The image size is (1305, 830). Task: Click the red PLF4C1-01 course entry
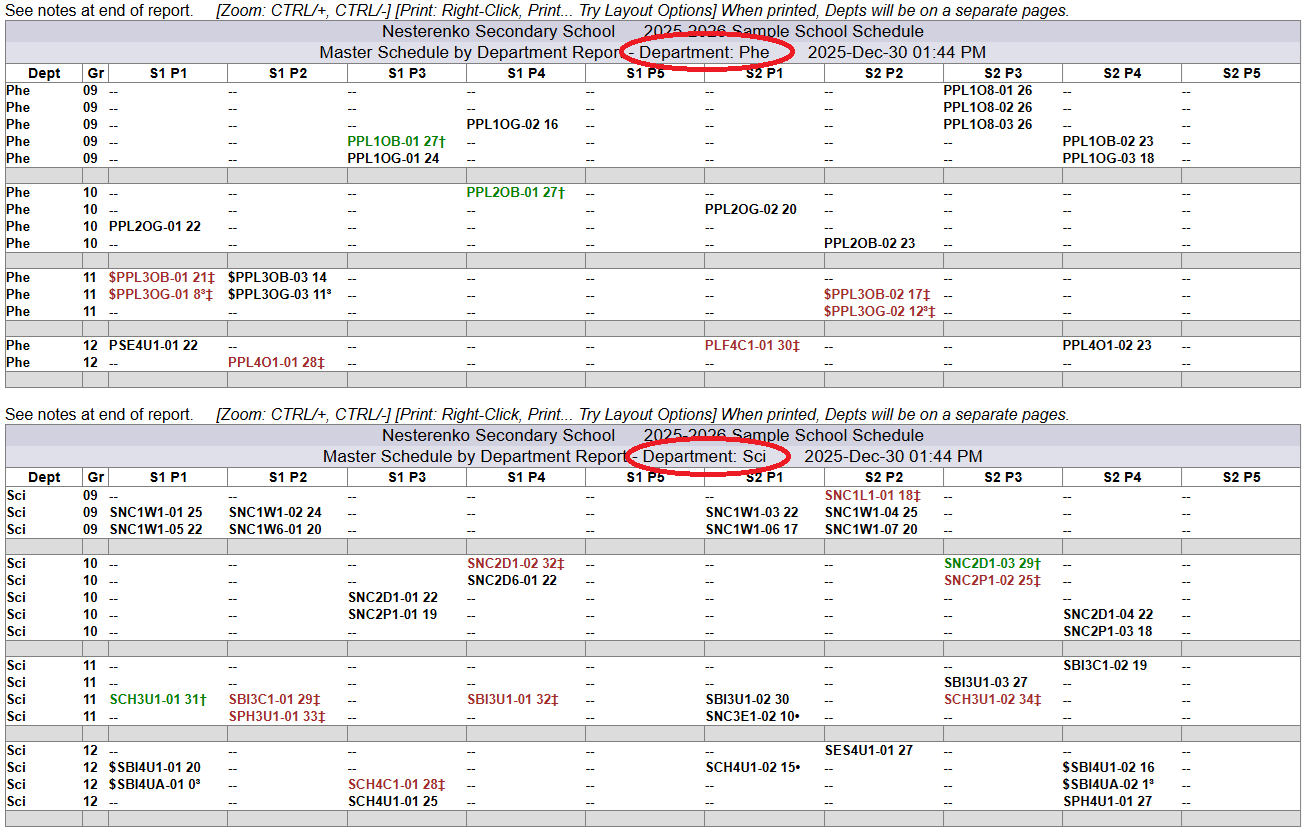pos(752,346)
